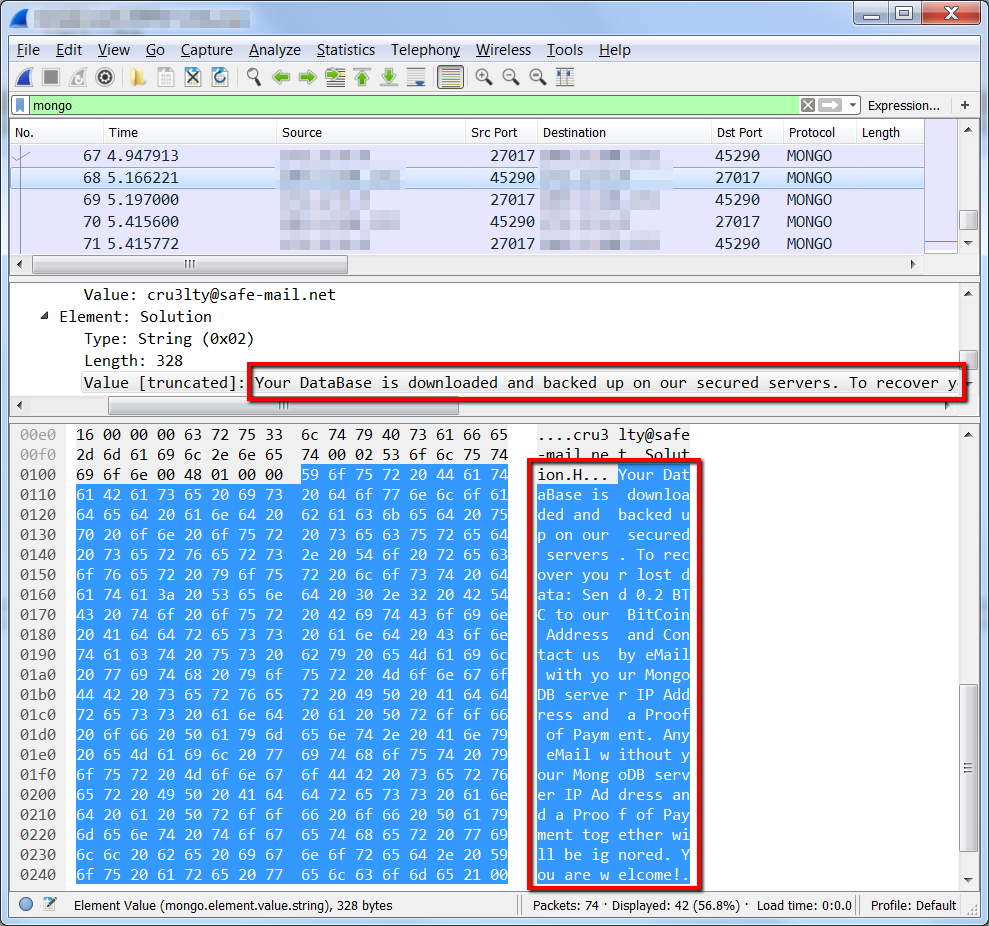Image resolution: width=989 pixels, height=926 pixels.
Task: Start capture with the shark fin icon
Action: (25, 78)
